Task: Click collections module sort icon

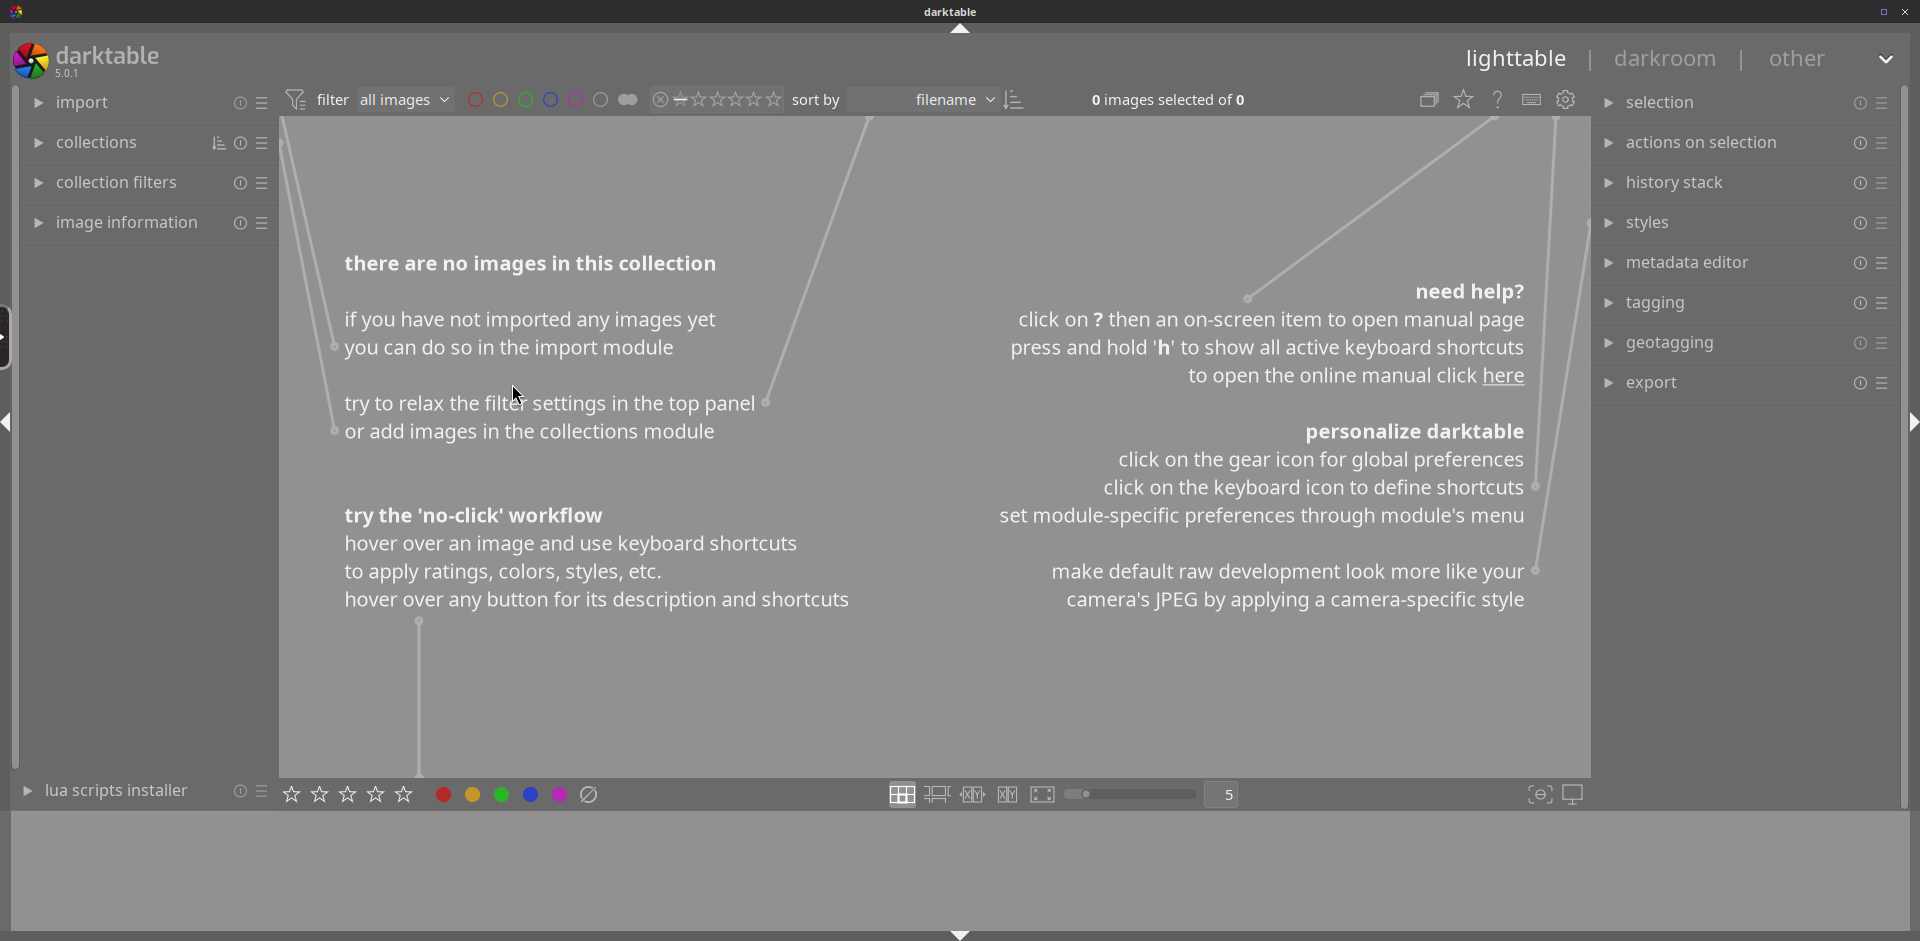Action: [219, 143]
